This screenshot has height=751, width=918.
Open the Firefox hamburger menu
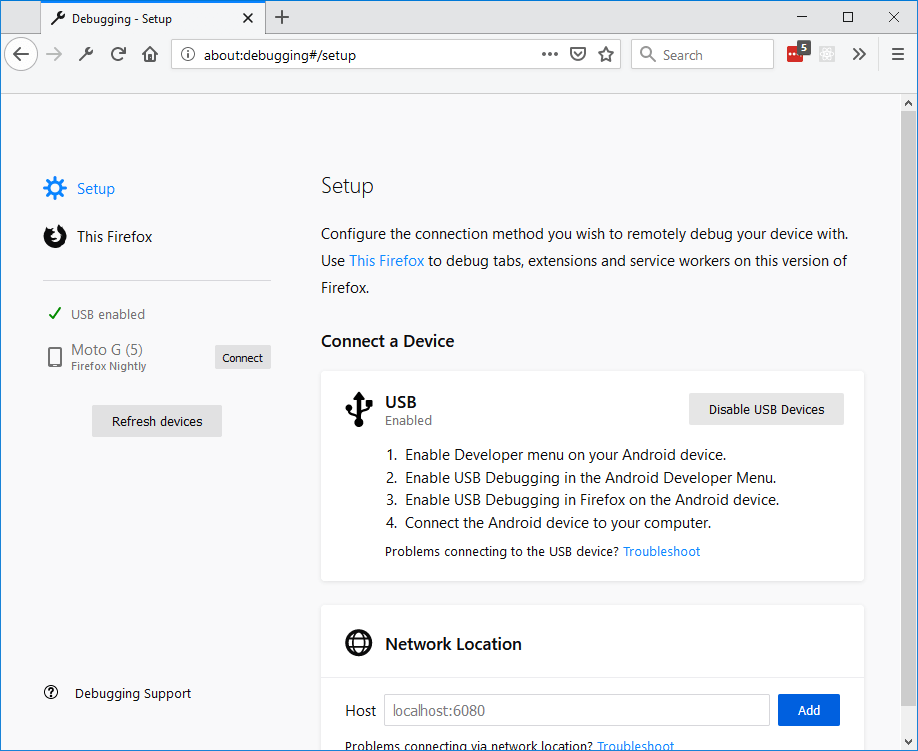click(x=897, y=54)
